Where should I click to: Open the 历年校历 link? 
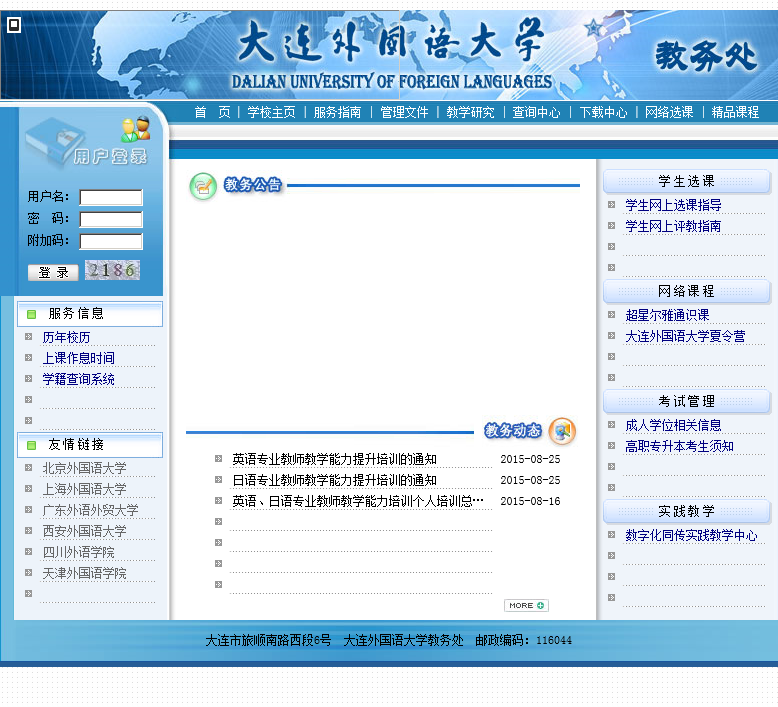(66, 337)
